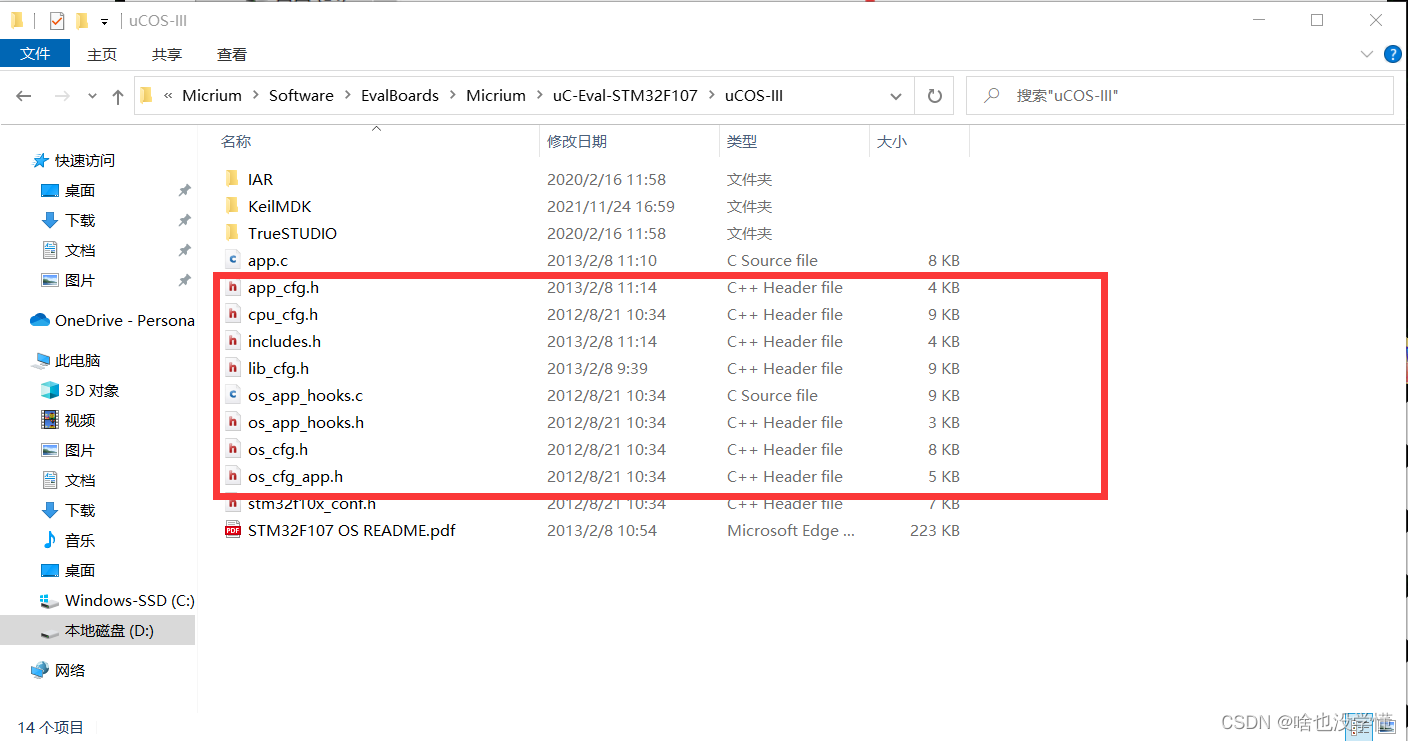Click inside the 搜索"uCOS-III" search box

click(1180, 96)
